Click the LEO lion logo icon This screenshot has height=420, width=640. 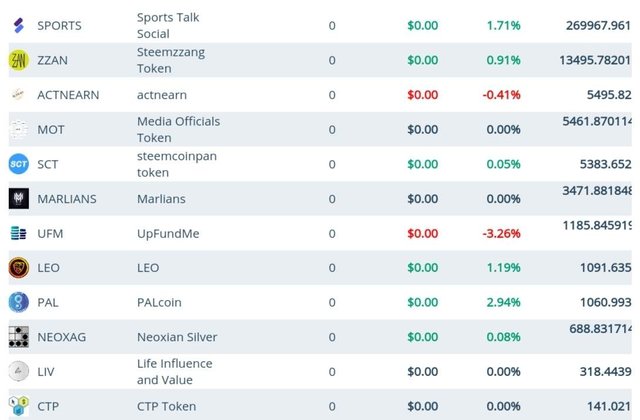click(x=19, y=268)
